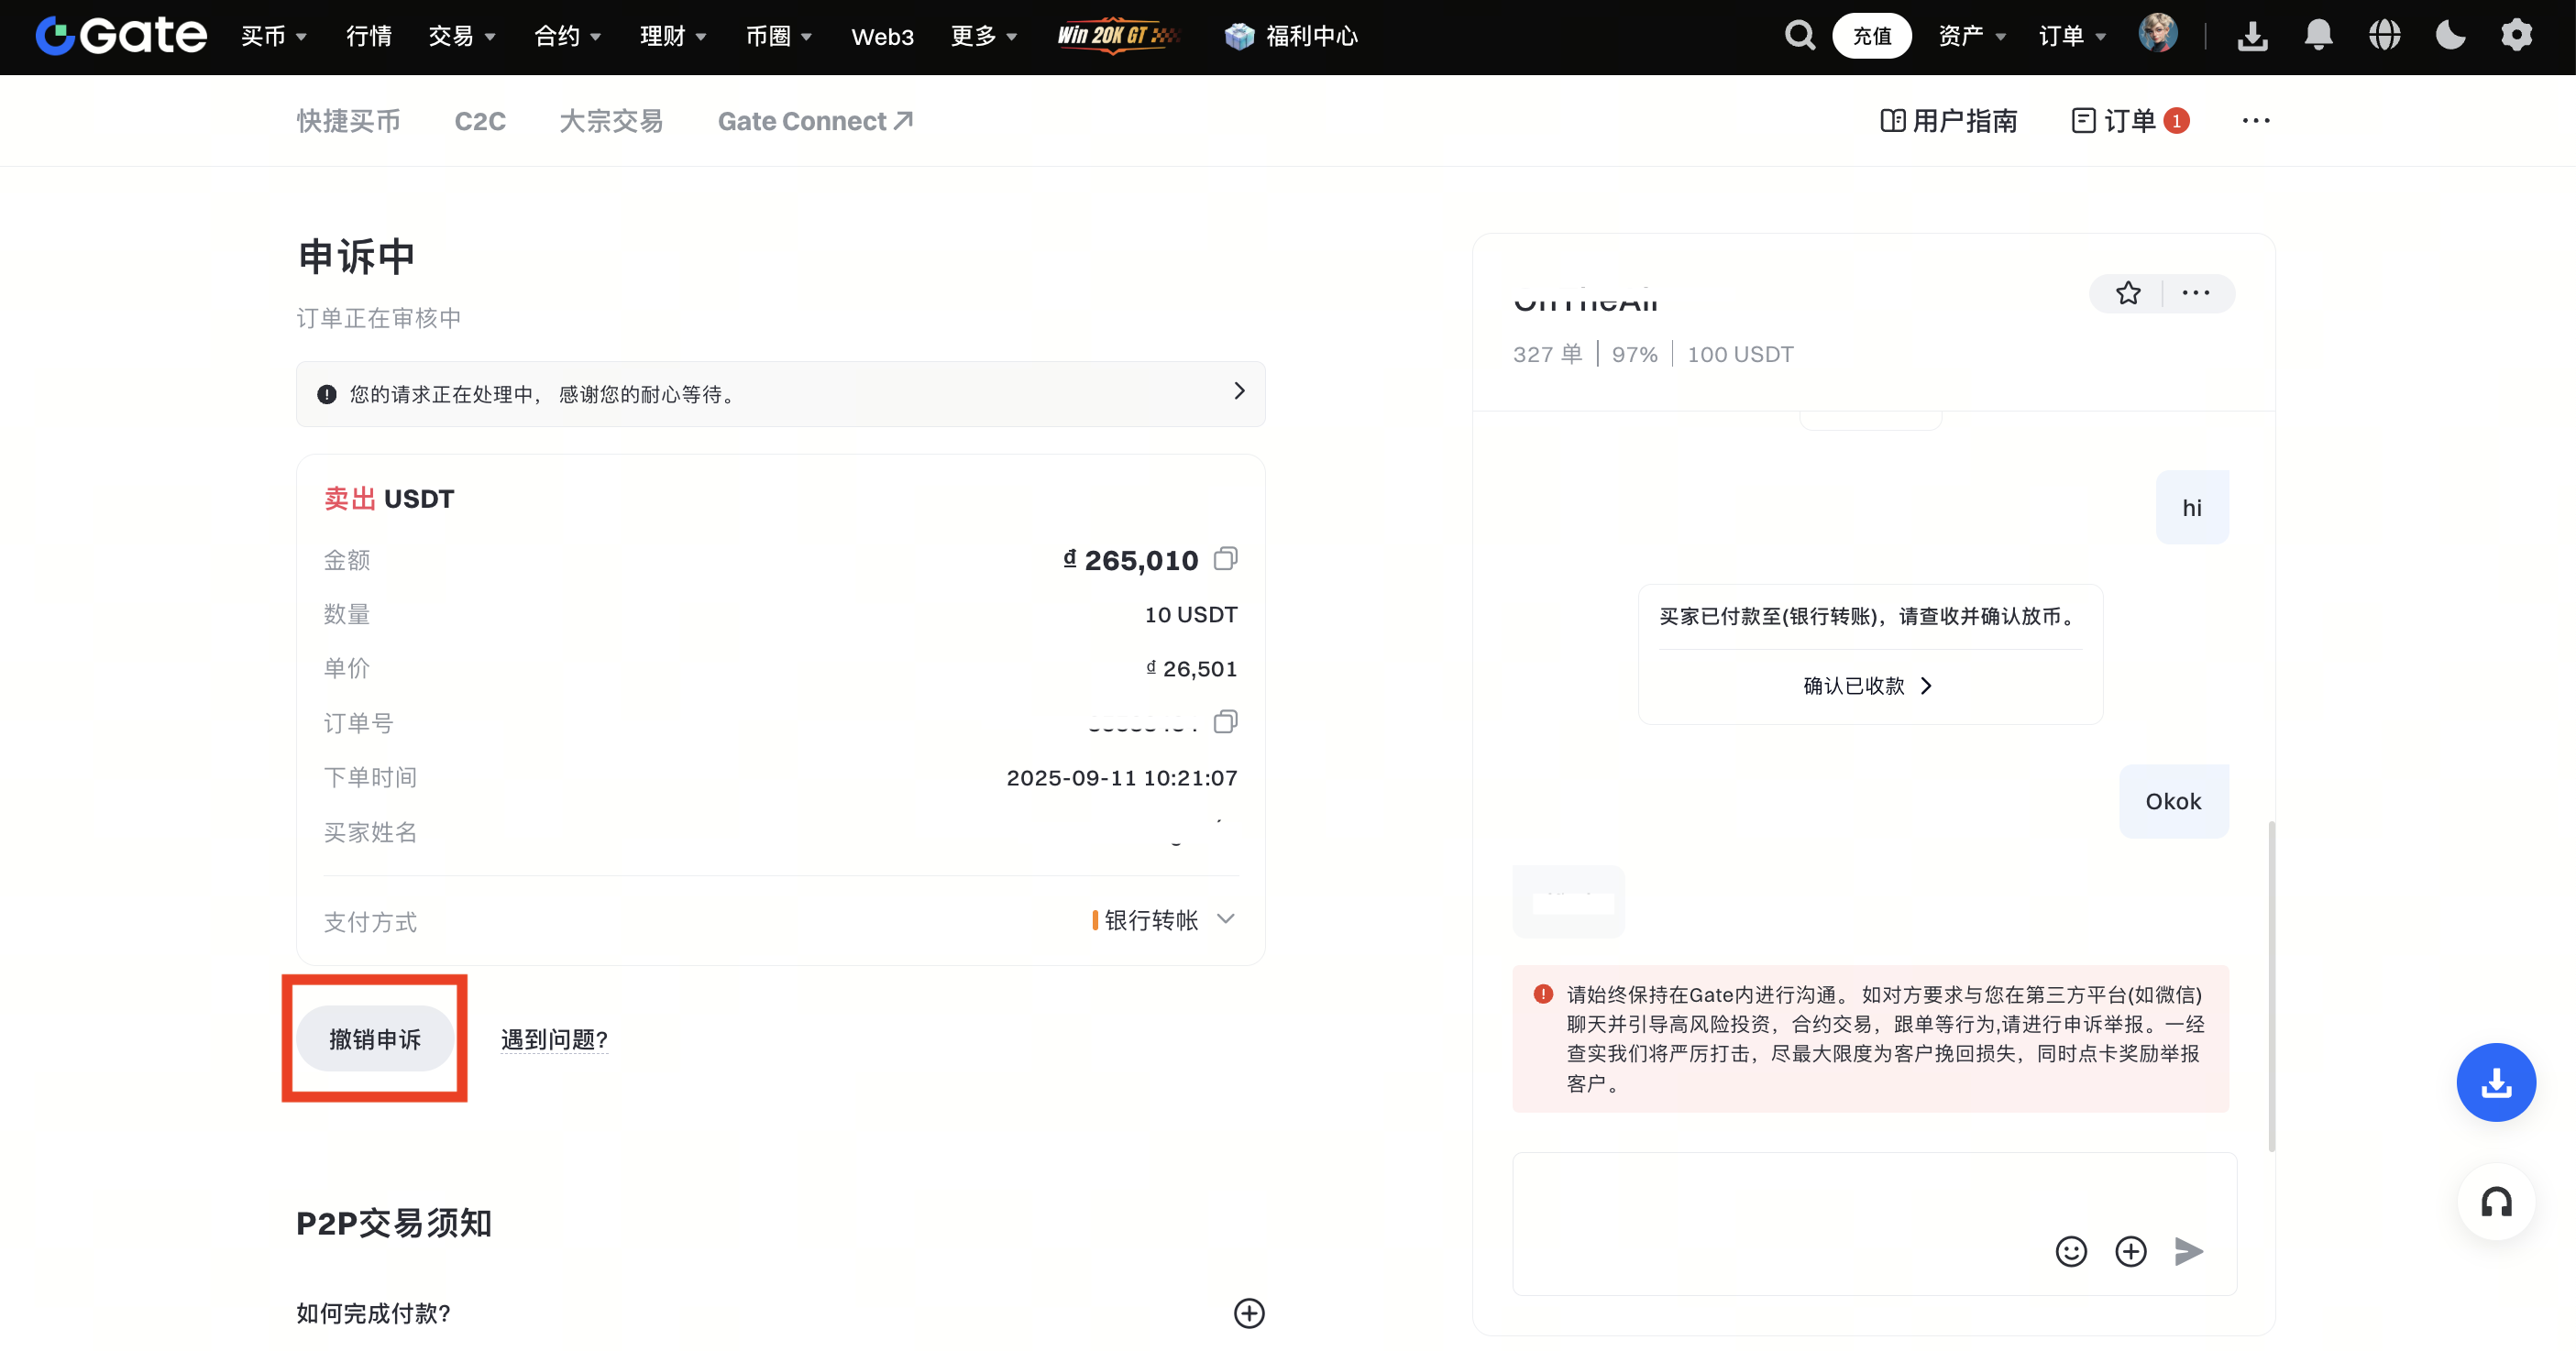Click the 遇到问题? link
The image size is (2576, 1351).
click(554, 1039)
